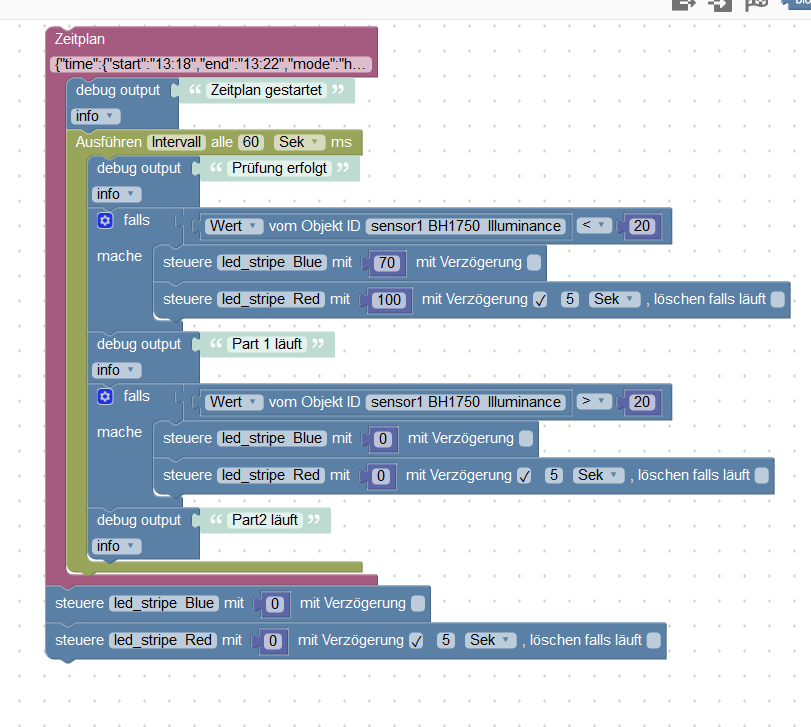The height and width of the screenshot is (727, 811).
Task: Change the < comparison operator dropdown
Action: point(594,225)
